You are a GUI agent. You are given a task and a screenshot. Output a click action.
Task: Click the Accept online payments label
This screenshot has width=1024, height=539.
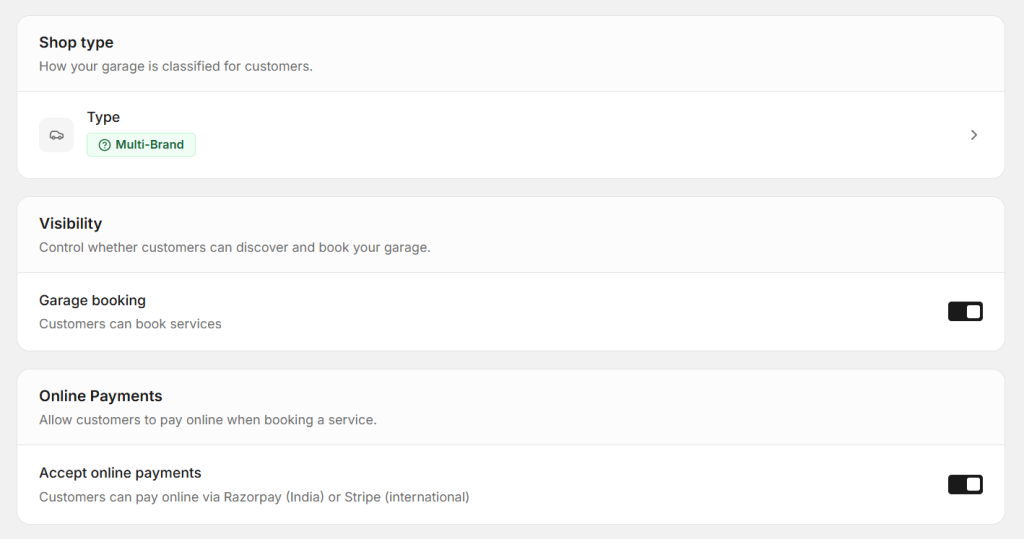[120, 473]
